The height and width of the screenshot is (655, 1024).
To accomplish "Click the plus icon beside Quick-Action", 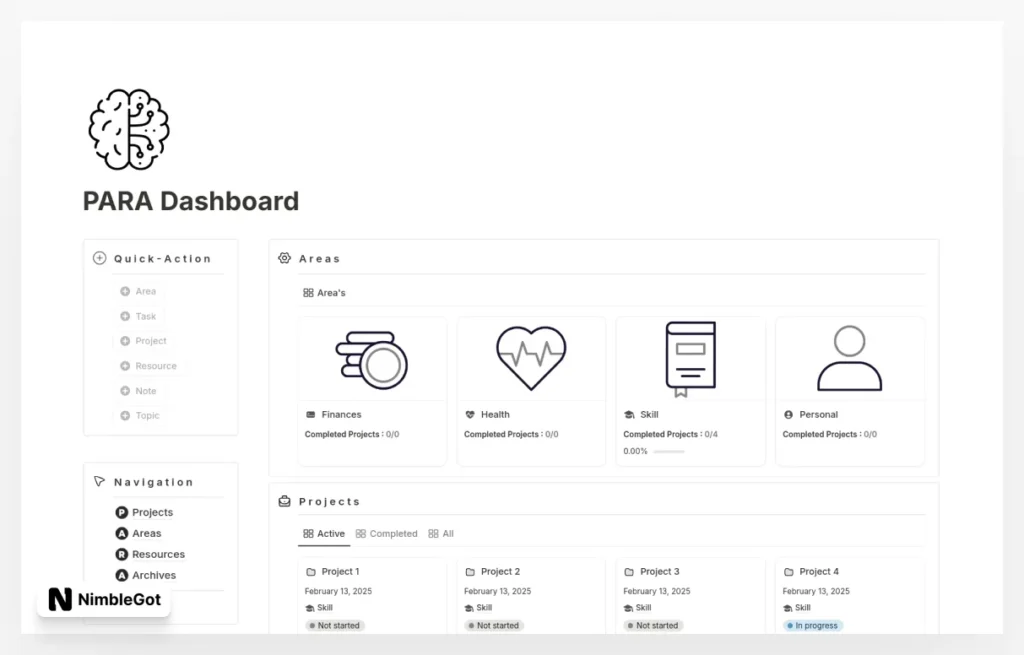I will [x=99, y=257].
